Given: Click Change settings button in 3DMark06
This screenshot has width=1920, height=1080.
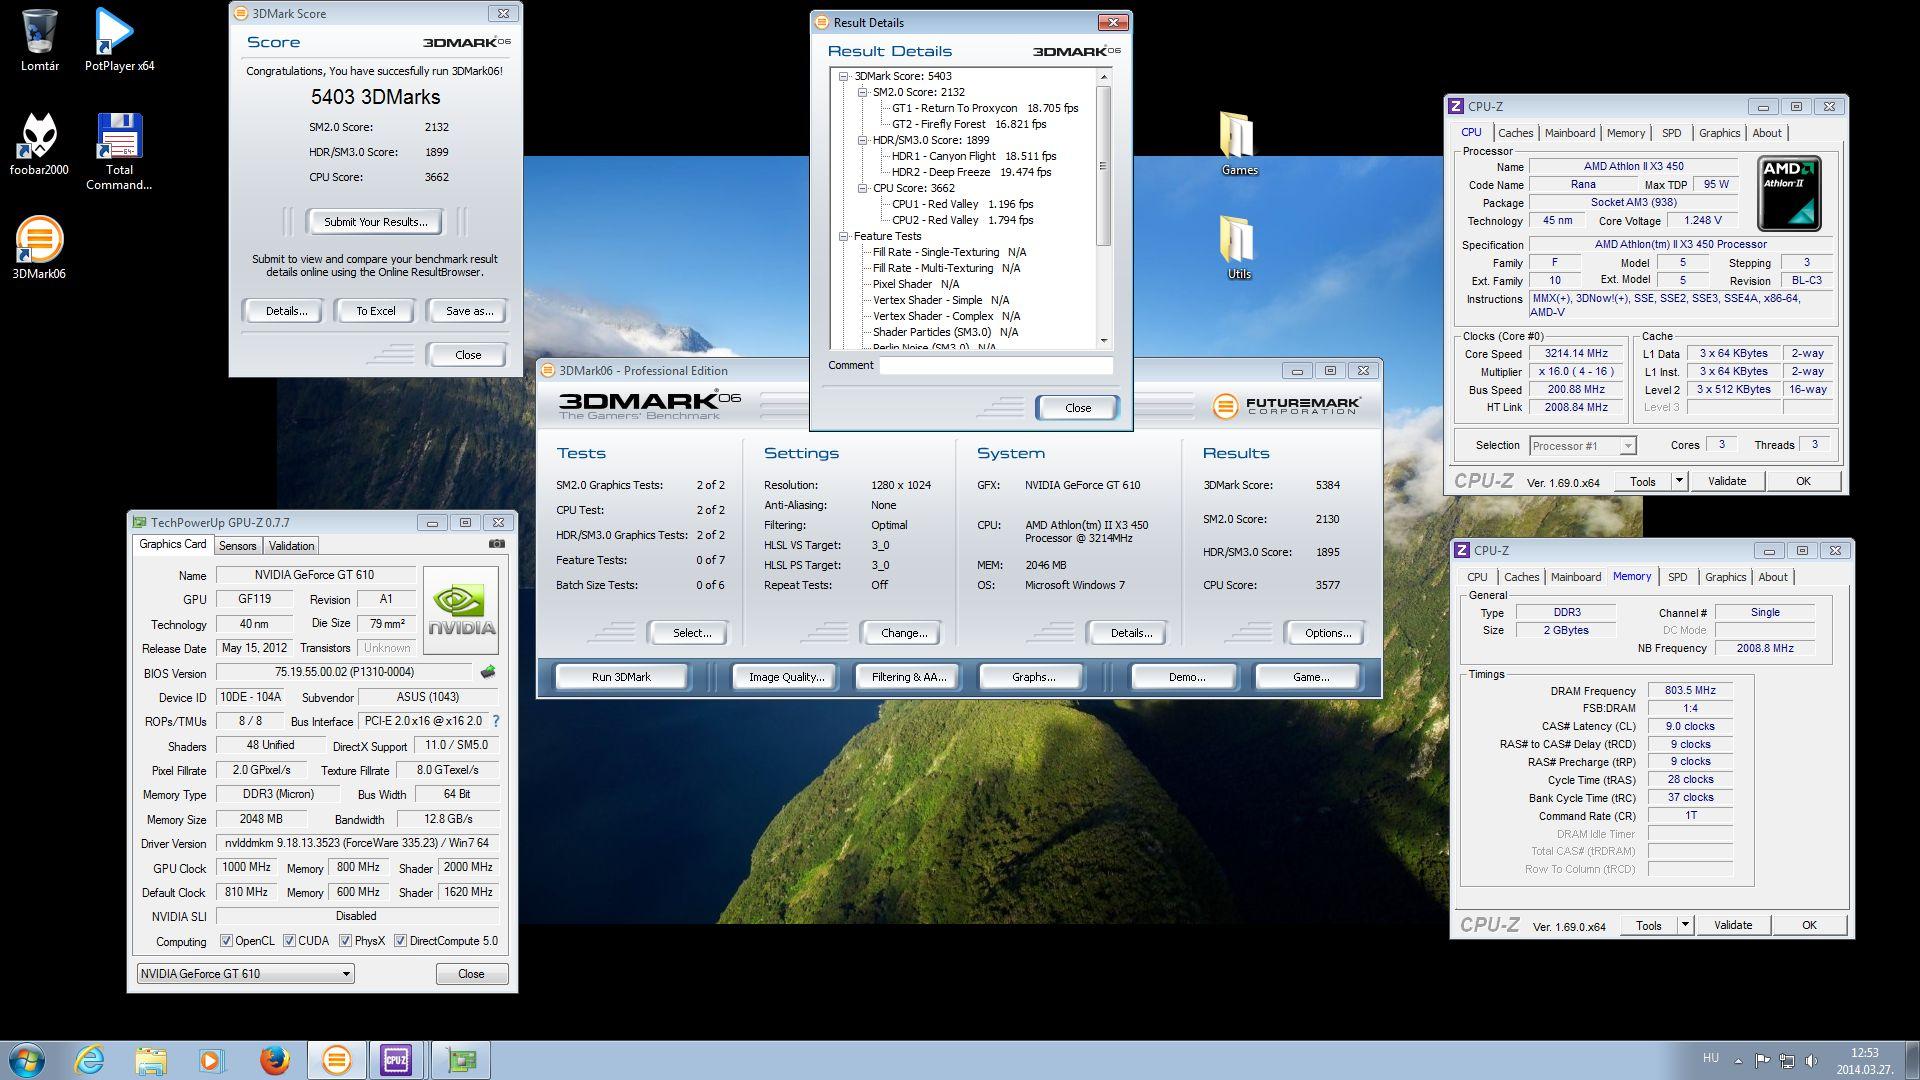Looking at the screenshot, I should click(x=903, y=633).
